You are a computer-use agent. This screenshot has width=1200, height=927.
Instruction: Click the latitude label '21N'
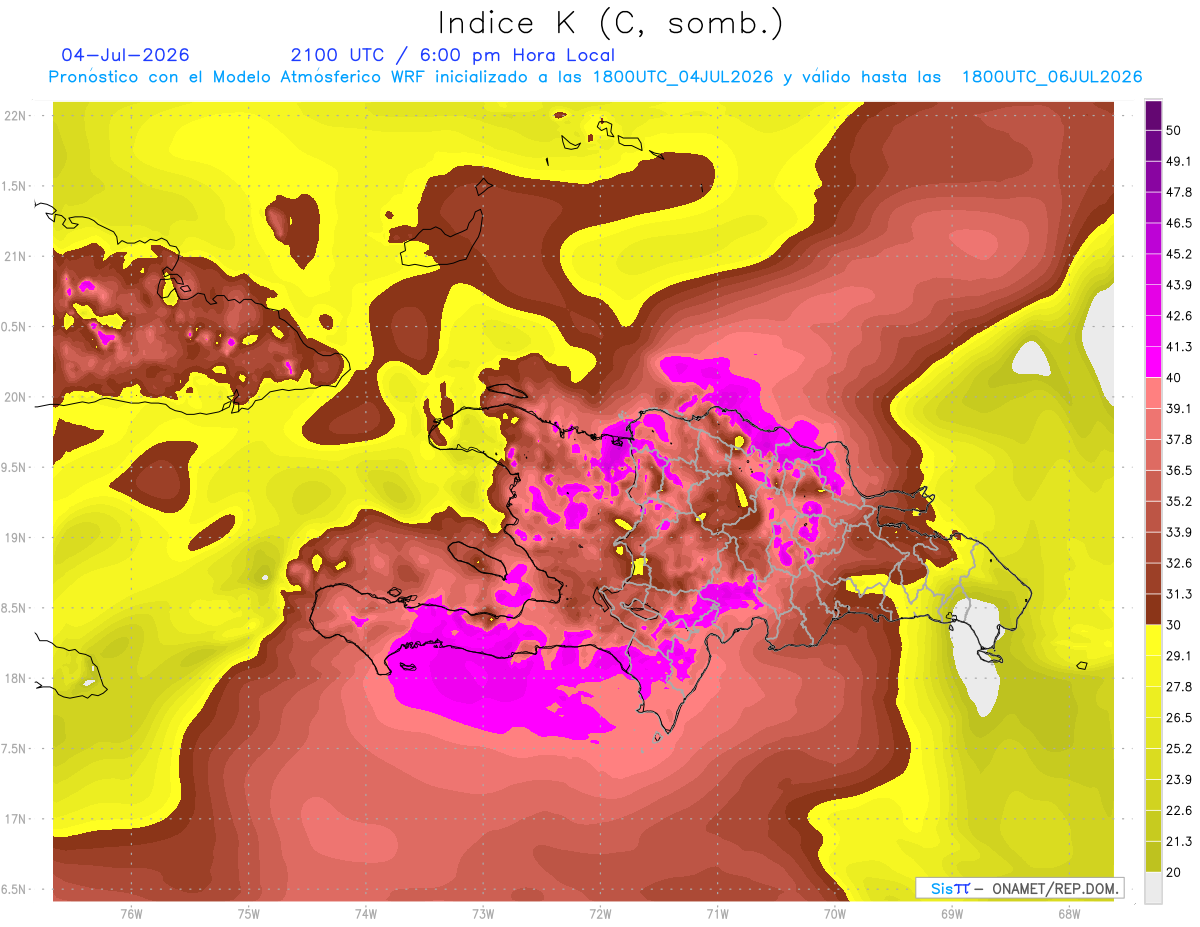[16, 257]
